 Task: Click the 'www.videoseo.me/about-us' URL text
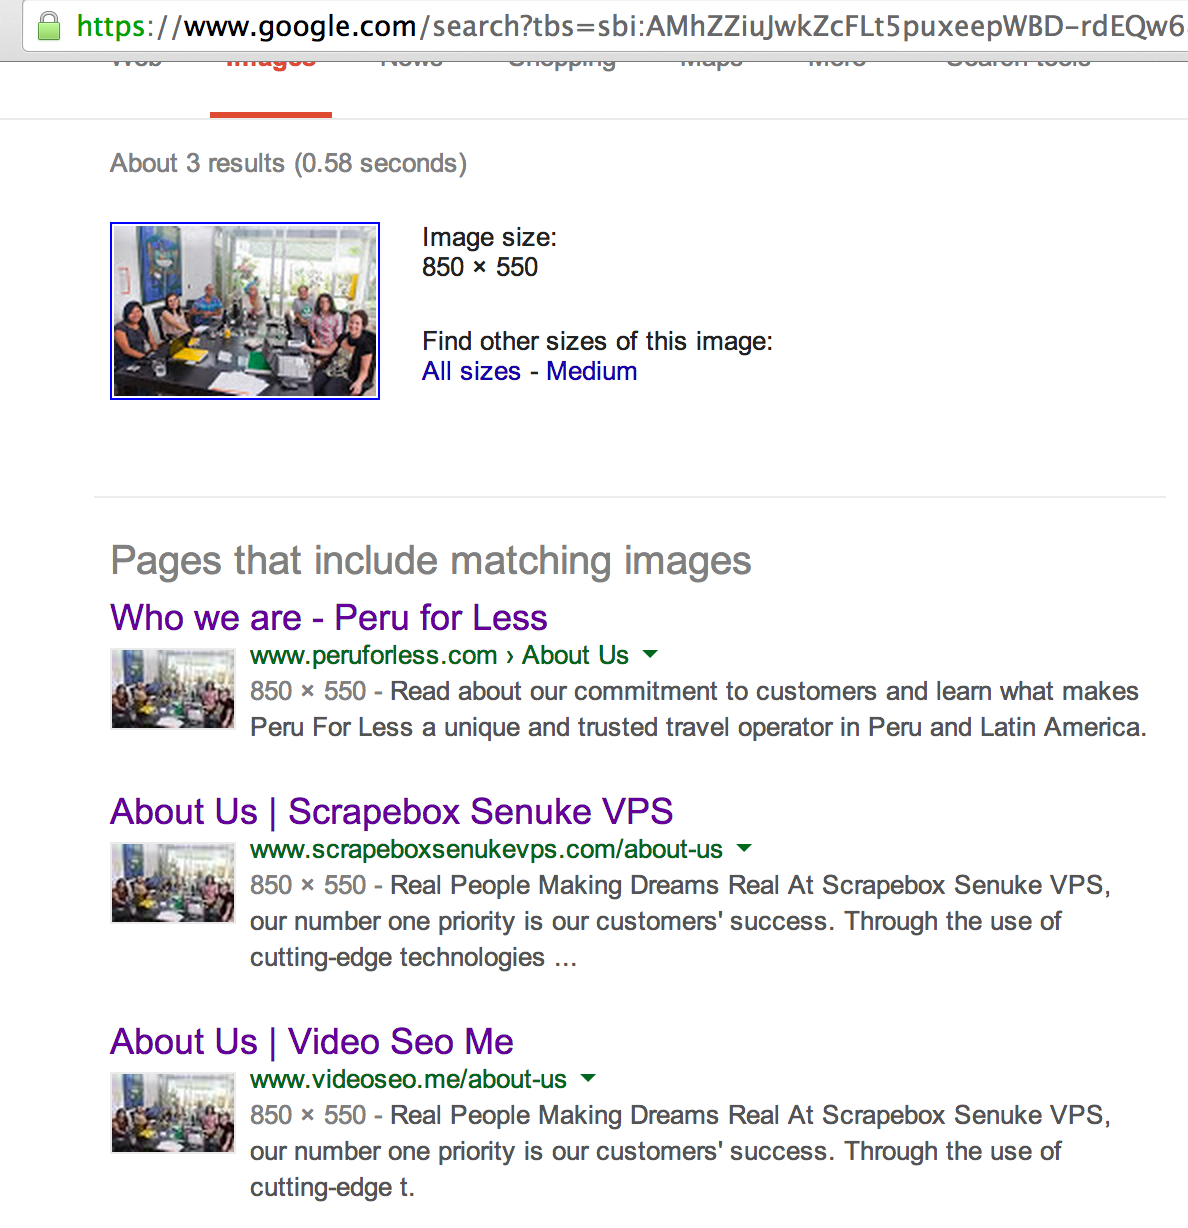408,1079
